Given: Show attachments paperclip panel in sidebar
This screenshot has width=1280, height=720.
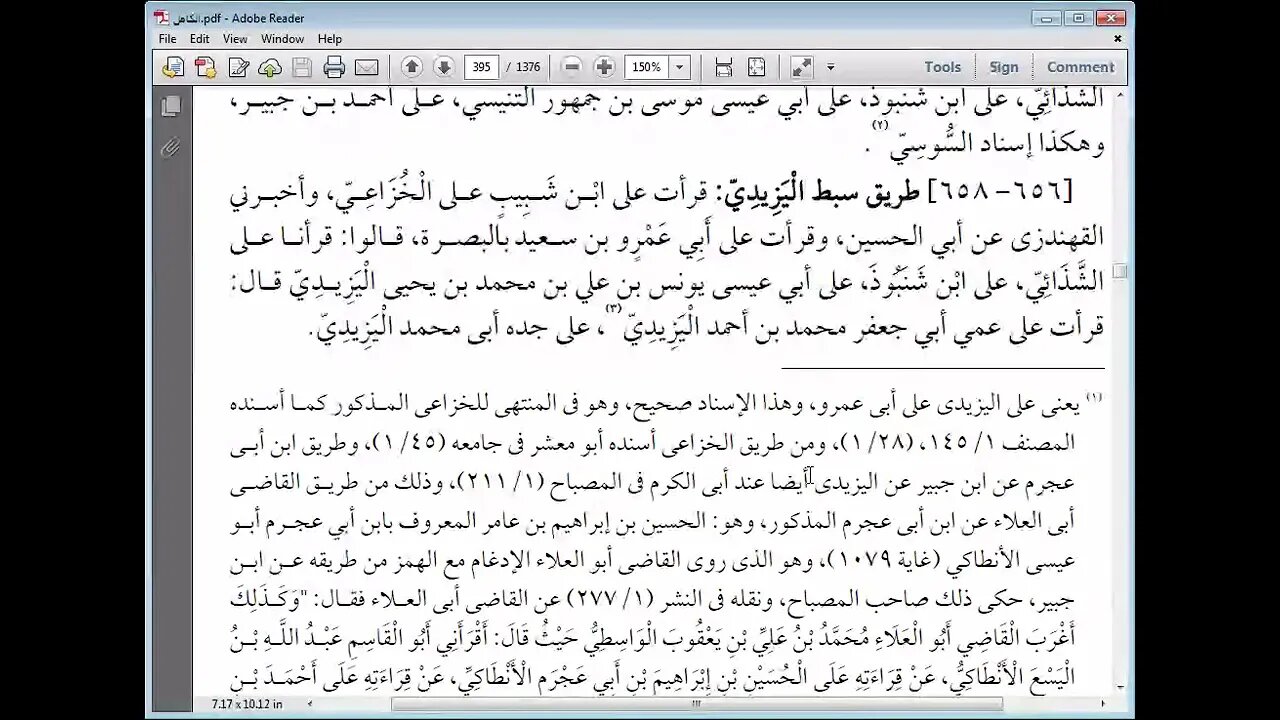Looking at the screenshot, I should pyautogui.click(x=171, y=148).
